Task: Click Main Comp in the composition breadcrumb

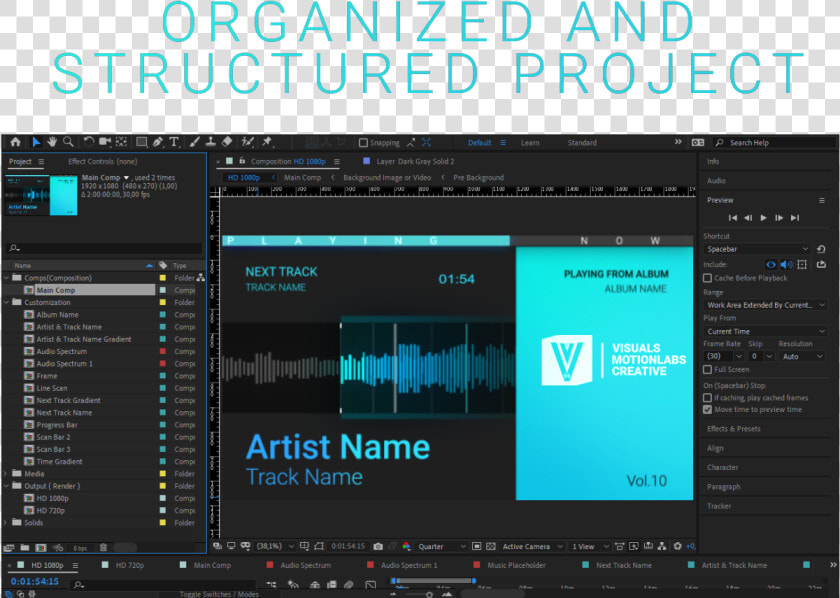Action: [302, 177]
